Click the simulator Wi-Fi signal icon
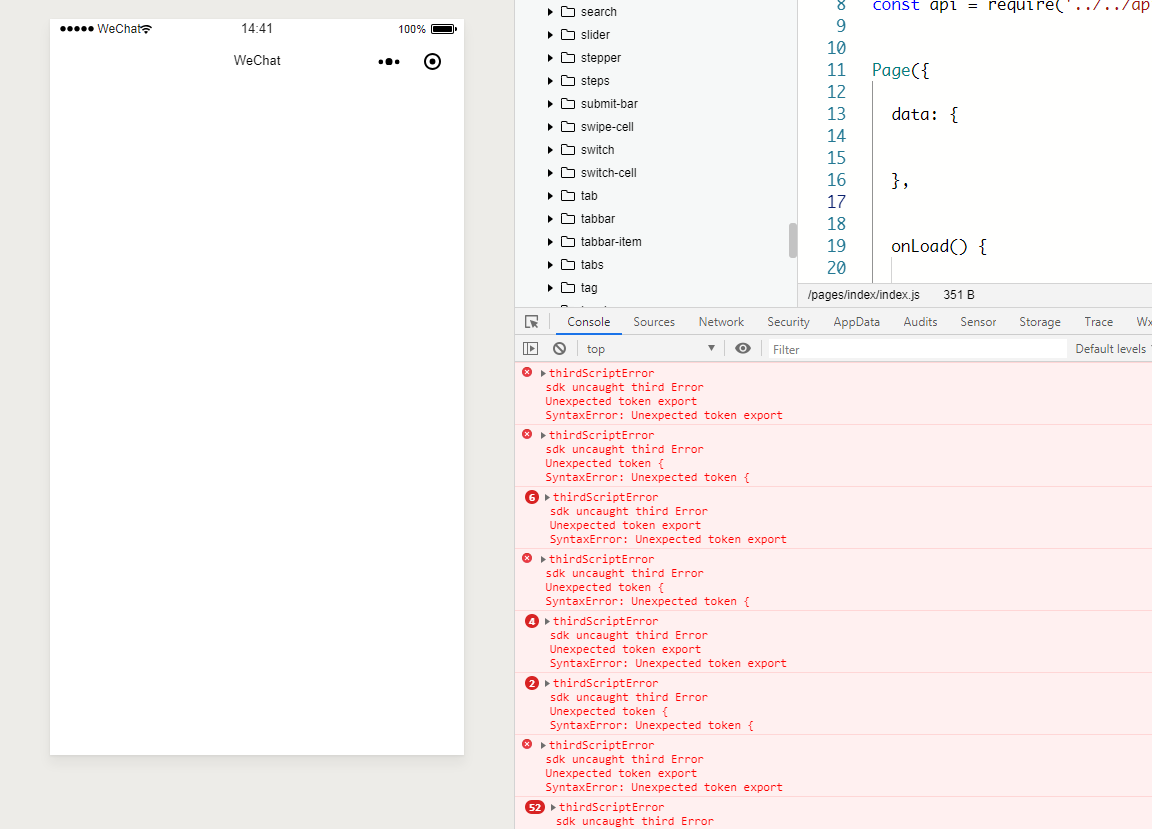This screenshot has height=829, width=1152. click(x=146, y=29)
